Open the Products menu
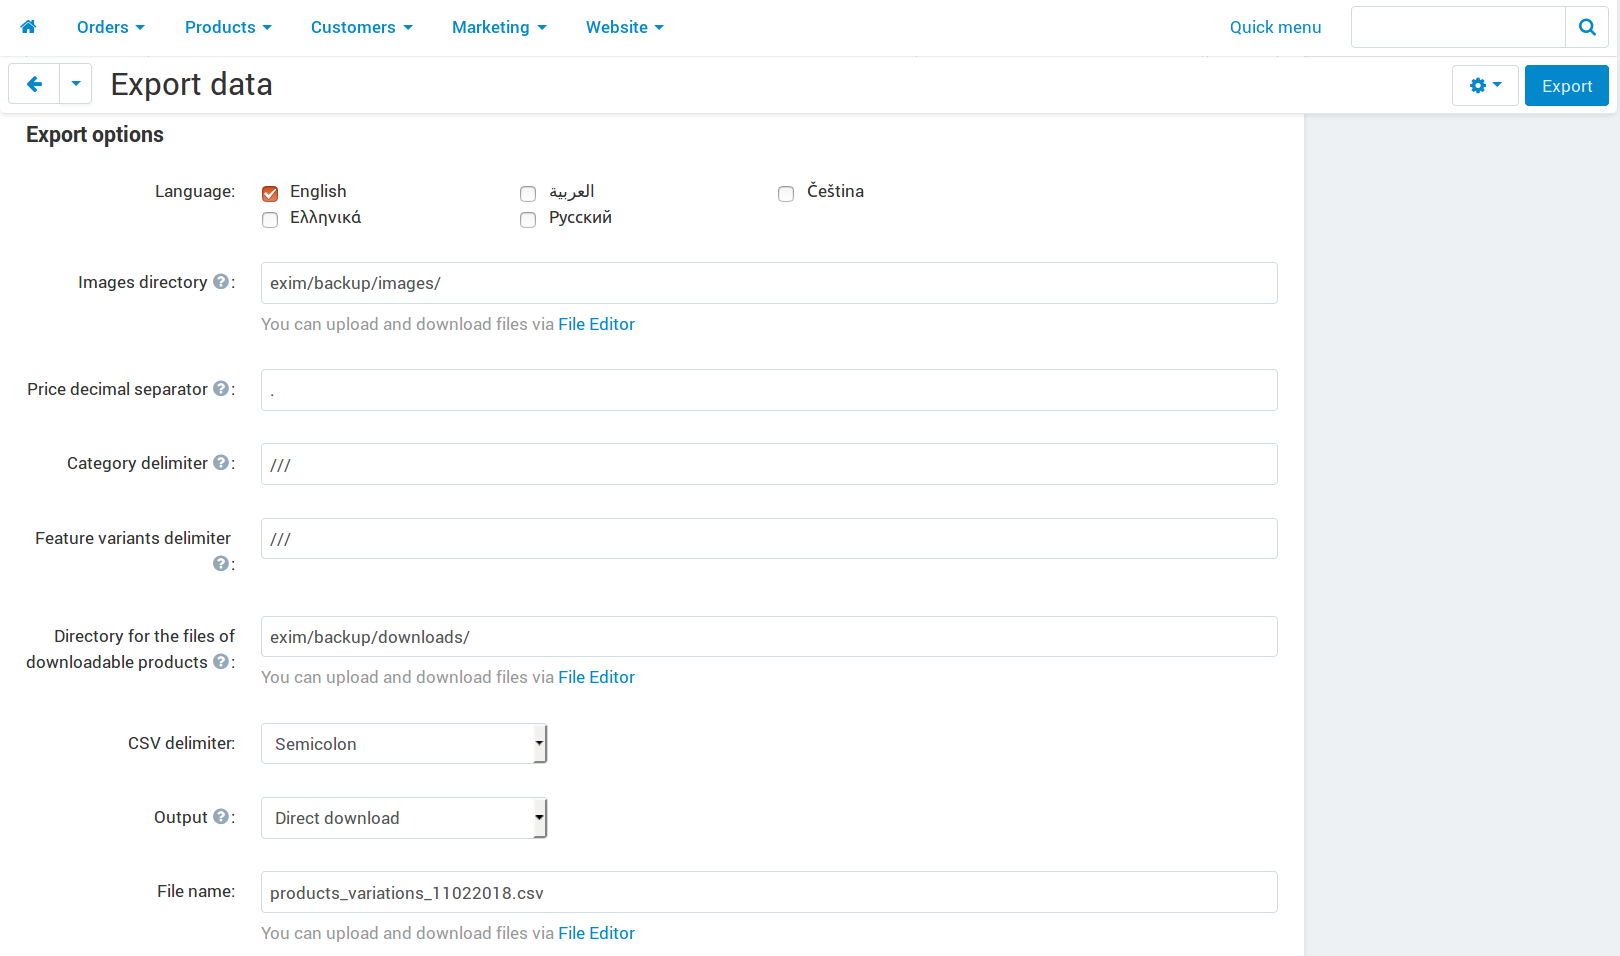Image resolution: width=1620 pixels, height=956 pixels. [x=228, y=27]
